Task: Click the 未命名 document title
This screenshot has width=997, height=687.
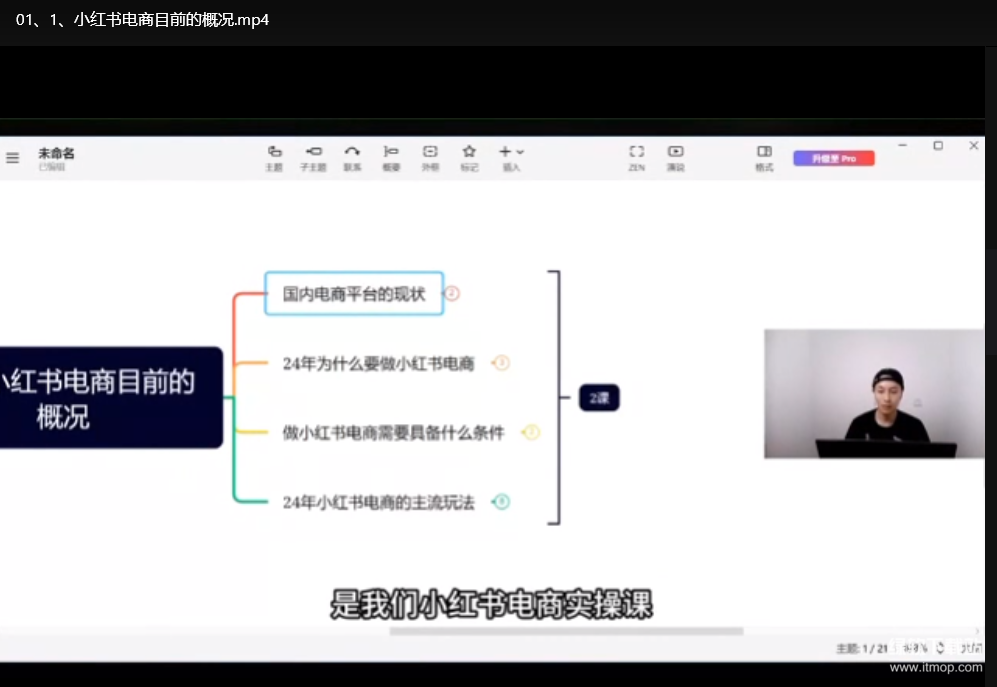Action: pos(56,153)
